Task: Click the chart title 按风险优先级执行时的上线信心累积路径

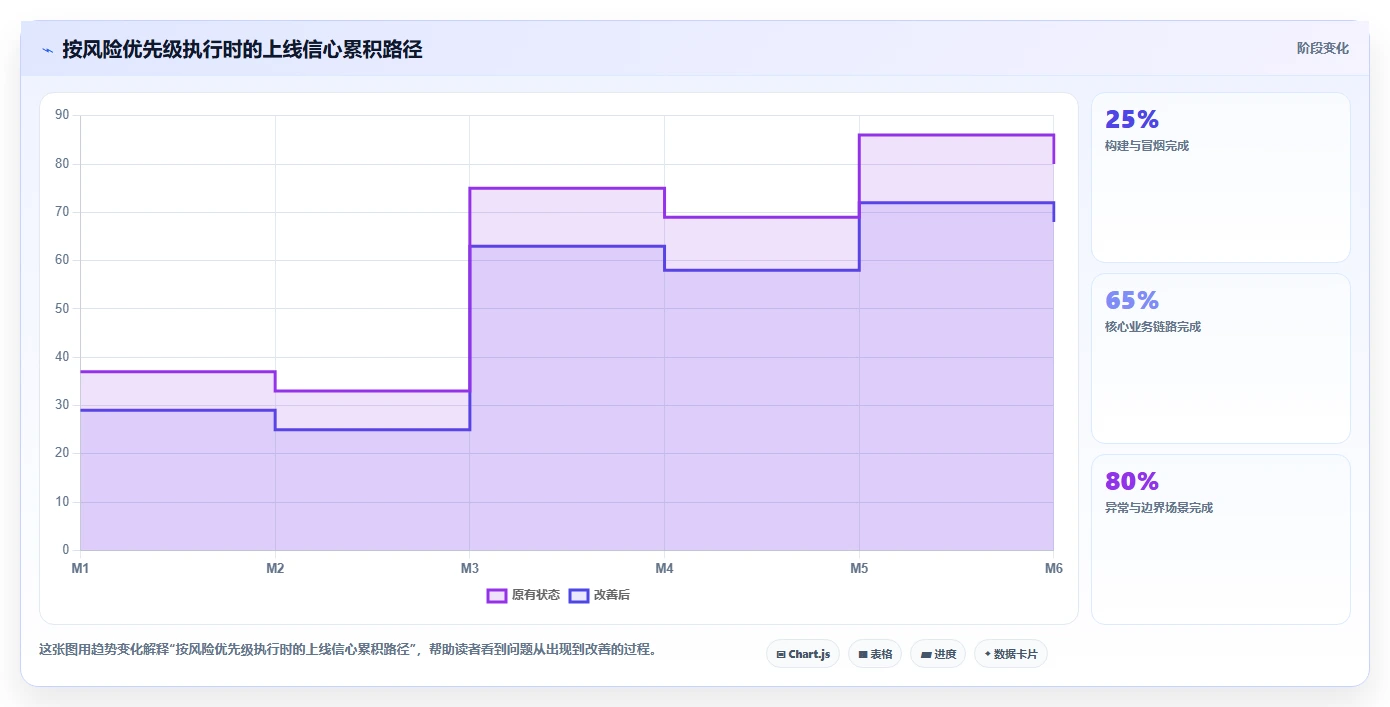Action: tap(242, 49)
